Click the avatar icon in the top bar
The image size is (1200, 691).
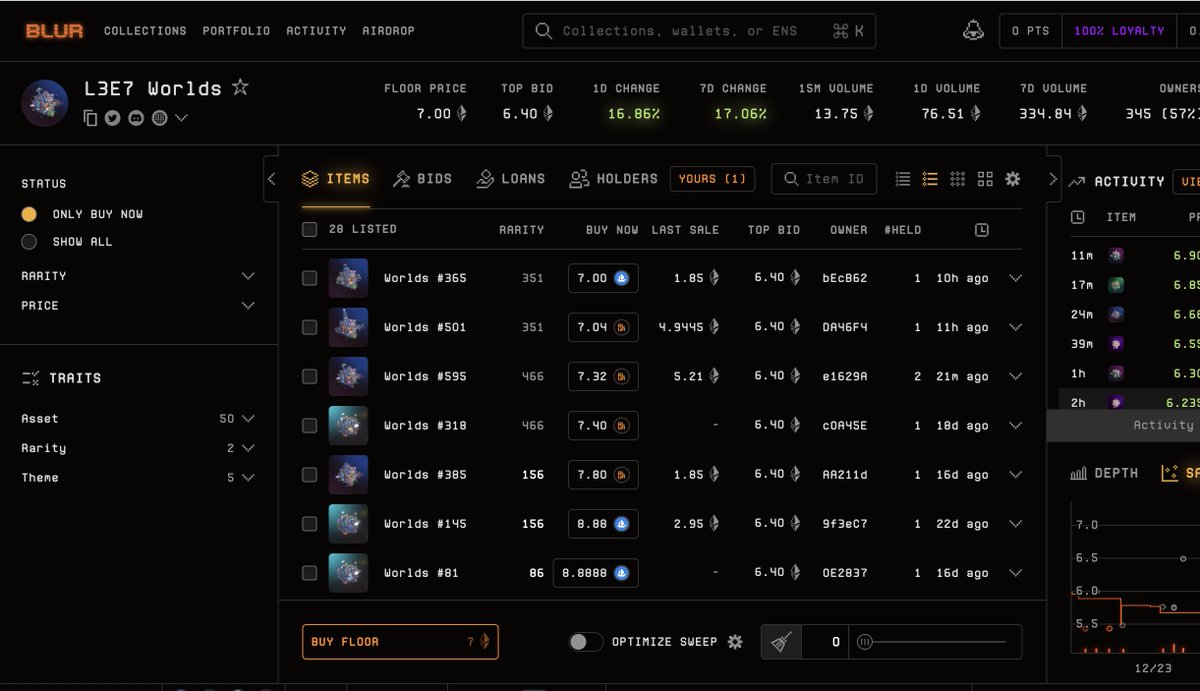click(972, 31)
